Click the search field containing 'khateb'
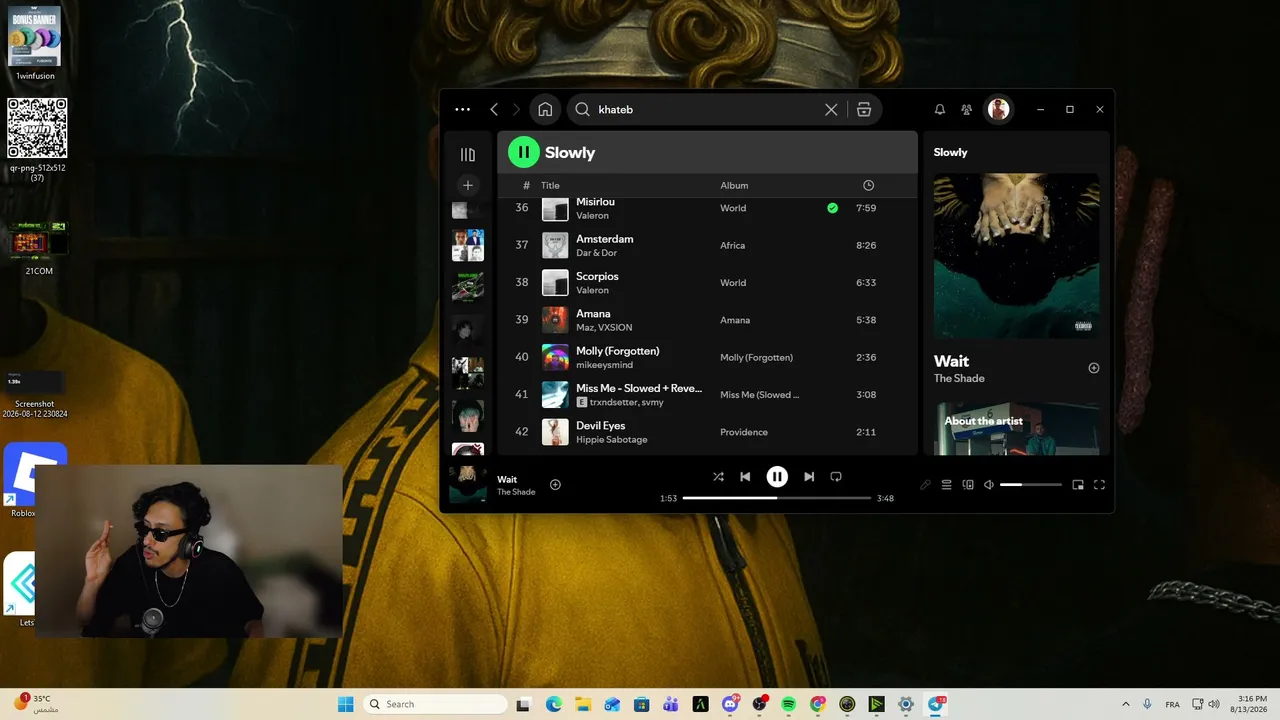 point(708,110)
